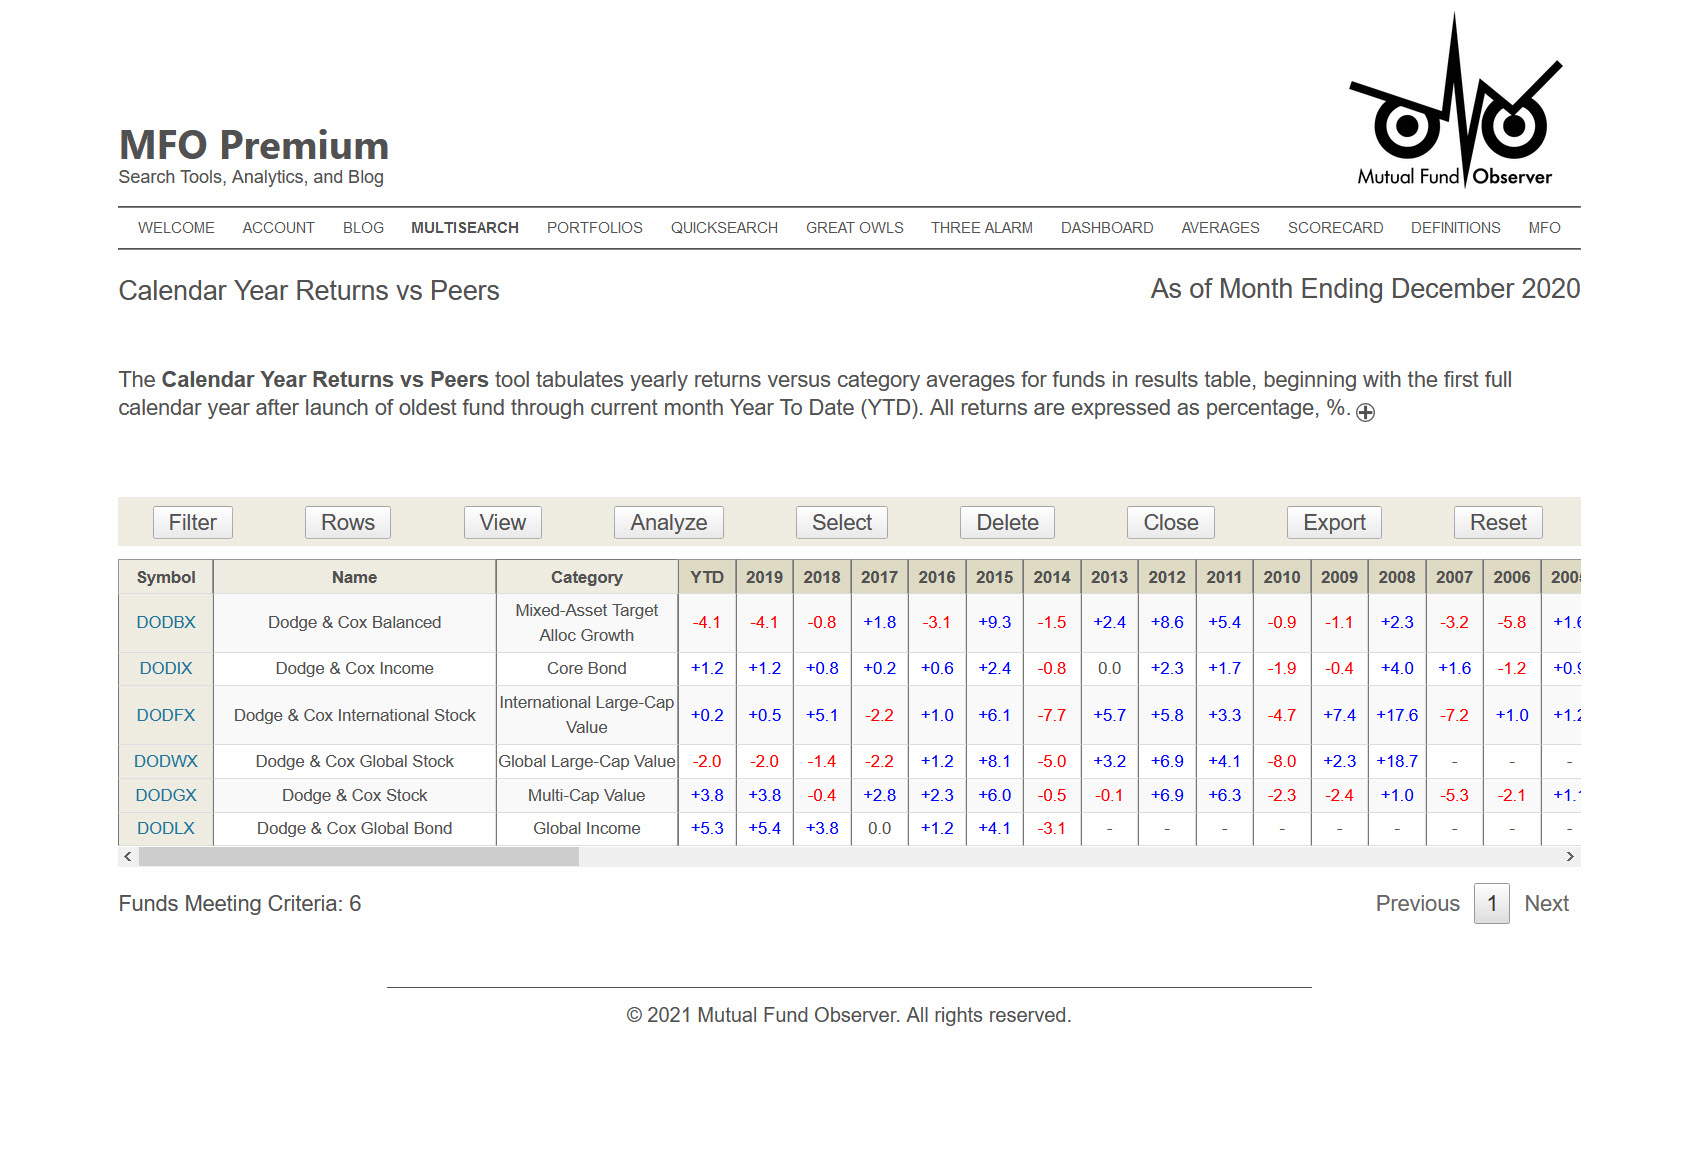This screenshot has height=1154, width=1699.
Task: Sort by the YTD column header
Action: (707, 577)
